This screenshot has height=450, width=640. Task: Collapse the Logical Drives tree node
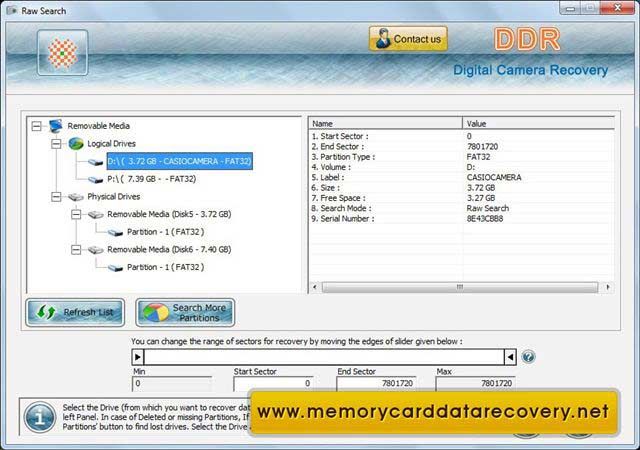click(57, 144)
